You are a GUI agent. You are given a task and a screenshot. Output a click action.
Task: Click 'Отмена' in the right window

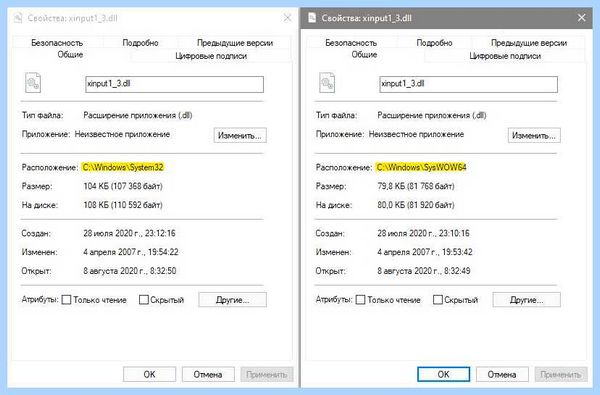pyautogui.click(x=502, y=374)
